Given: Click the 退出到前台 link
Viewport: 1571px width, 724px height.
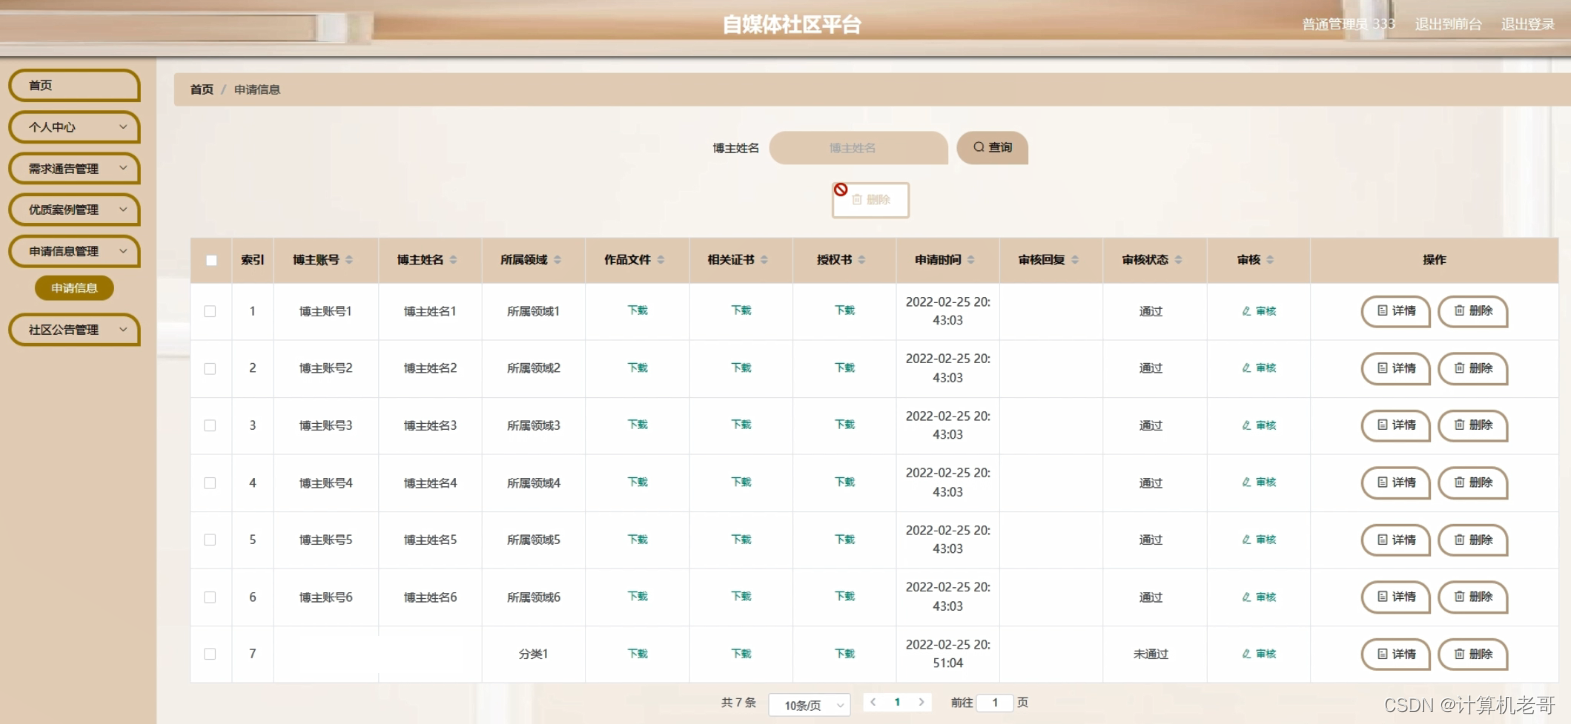Looking at the screenshot, I should point(1448,24).
